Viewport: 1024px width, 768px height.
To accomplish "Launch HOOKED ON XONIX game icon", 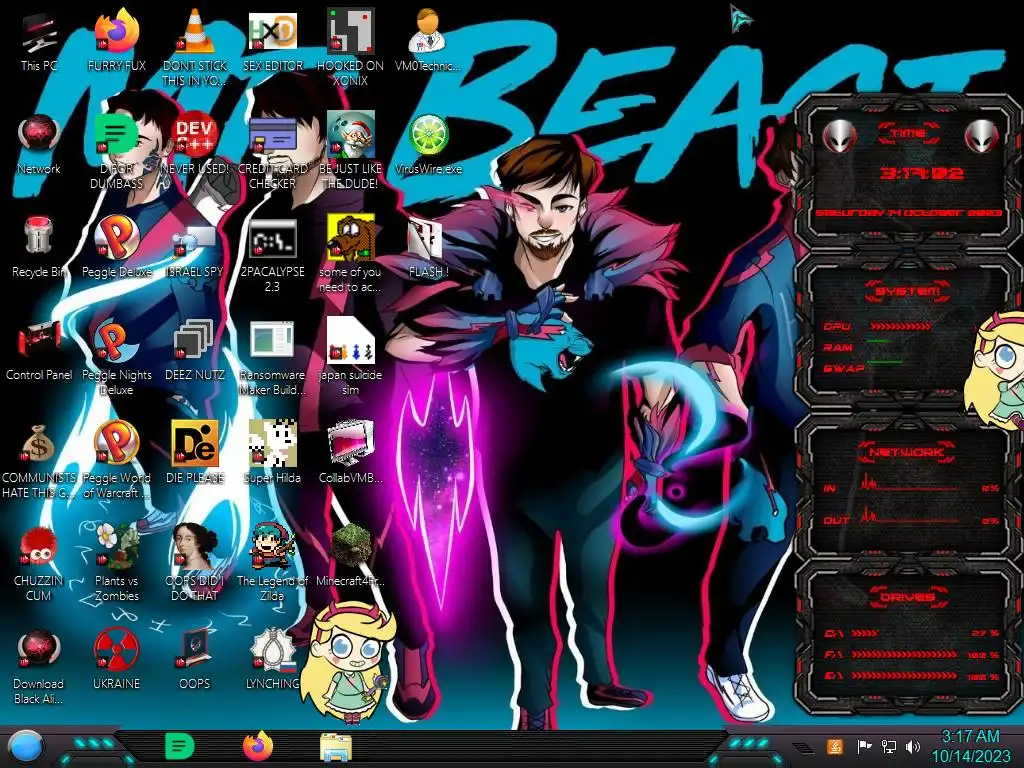I will [x=350, y=47].
